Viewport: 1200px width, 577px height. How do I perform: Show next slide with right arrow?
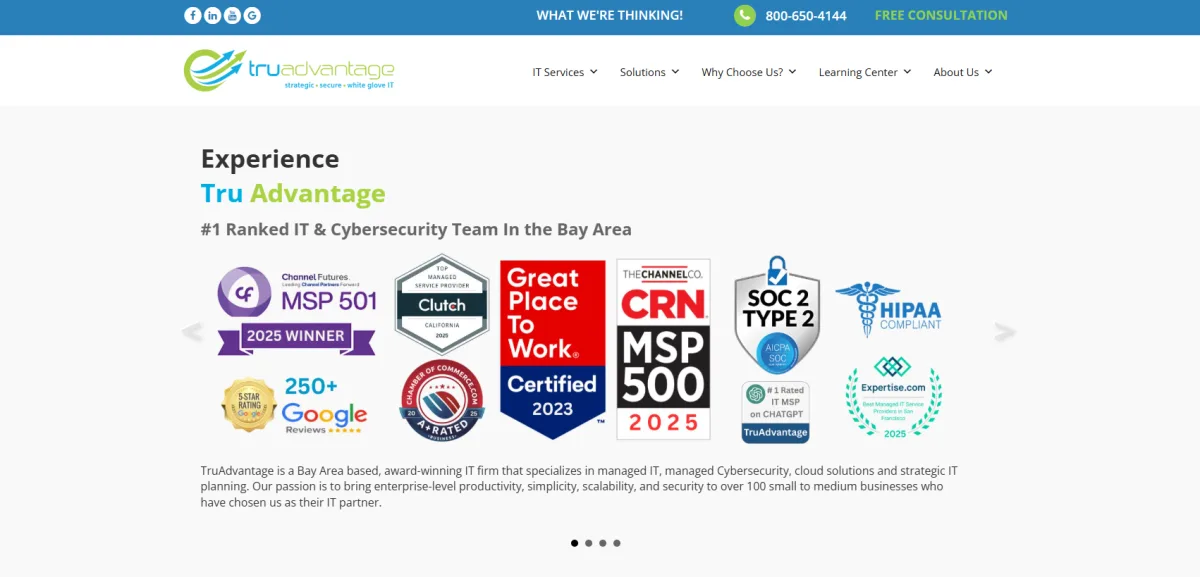pos(1005,332)
